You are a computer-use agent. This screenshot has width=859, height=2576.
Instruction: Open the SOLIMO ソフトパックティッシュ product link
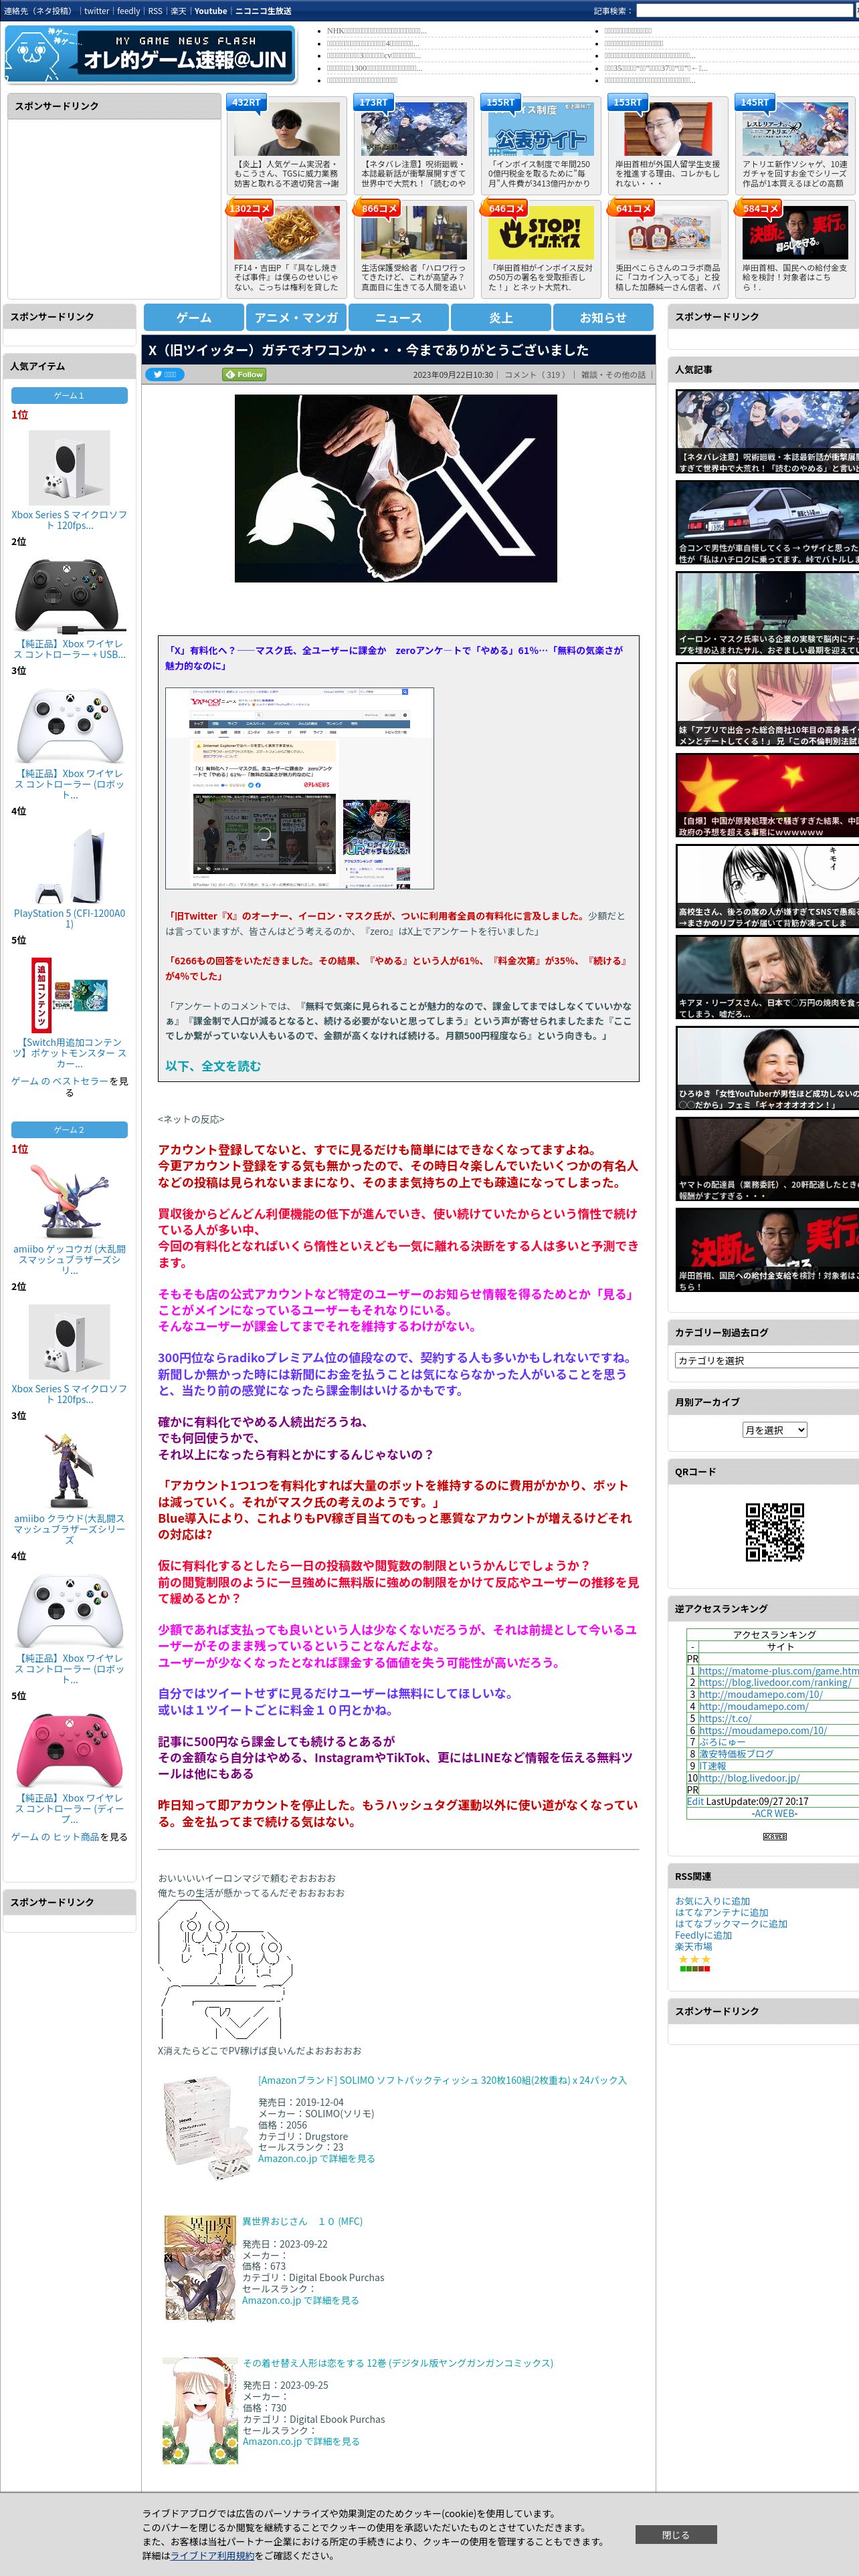pos(442,2079)
